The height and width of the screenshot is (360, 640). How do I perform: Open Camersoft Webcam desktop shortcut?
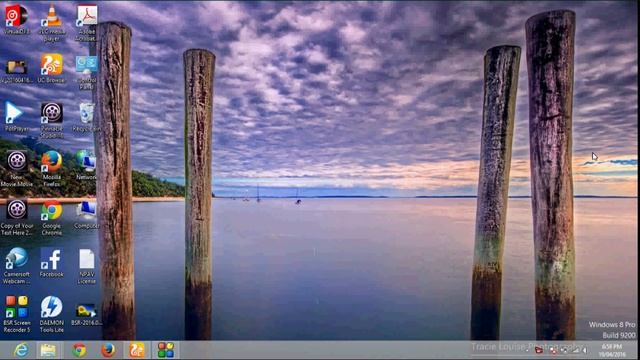click(x=17, y=265)
